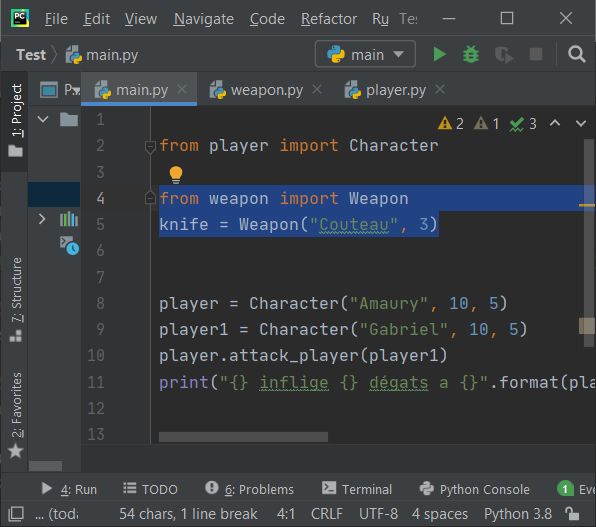The width and height of the screenshot is (596, 527).
Task: Open project view mode dropdown Pr
Action: [x=72, y=90]
